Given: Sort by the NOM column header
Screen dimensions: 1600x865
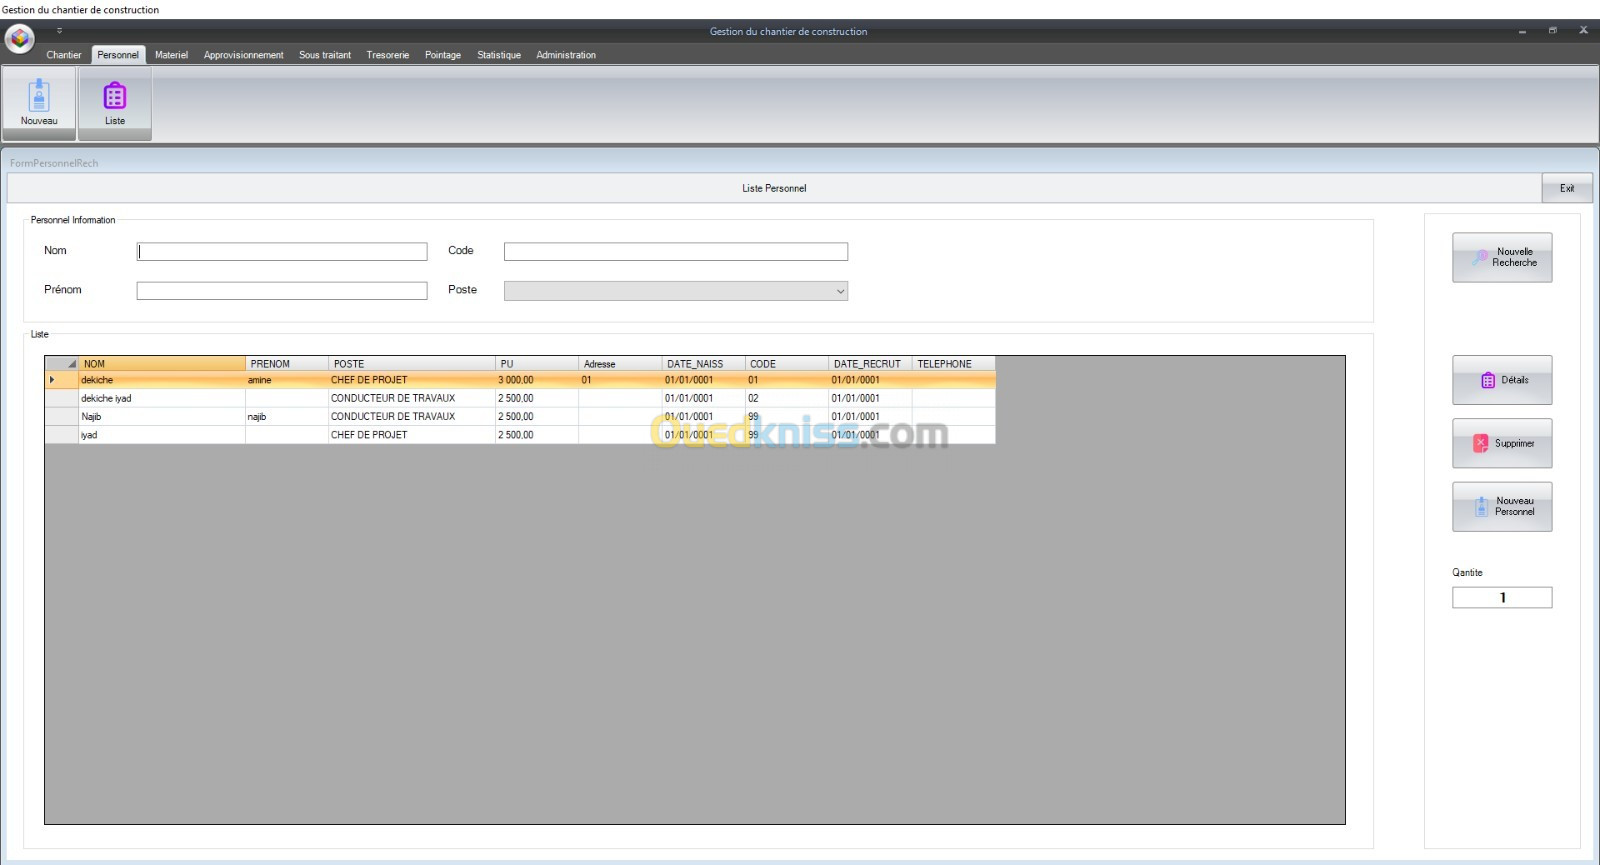Looking at the screenshot, I should click(x=162, y=364).
